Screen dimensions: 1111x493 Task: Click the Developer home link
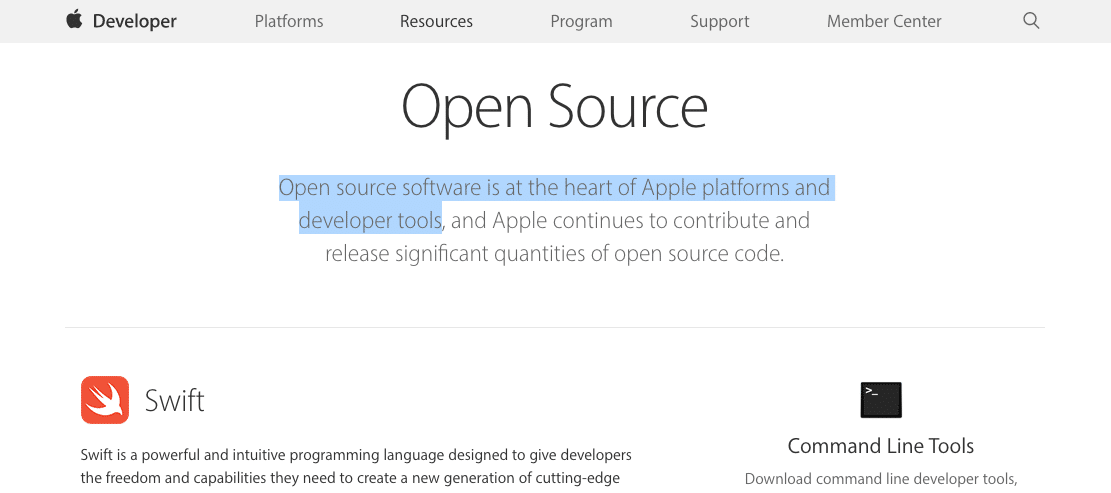coord(135,21)
